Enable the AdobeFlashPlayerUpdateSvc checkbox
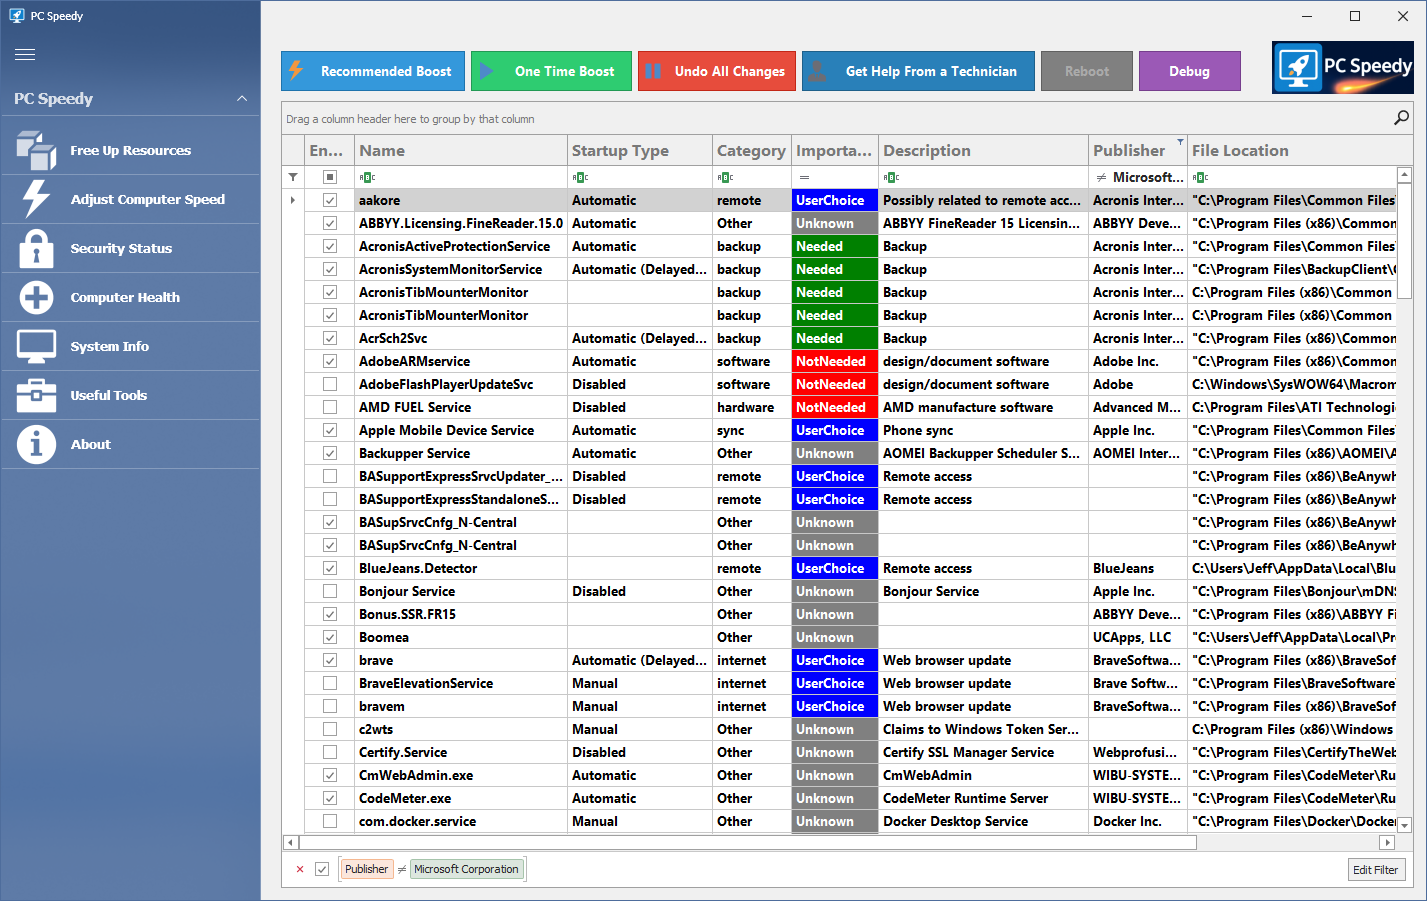Screen dimensions: 1427x901 (330, 384)
